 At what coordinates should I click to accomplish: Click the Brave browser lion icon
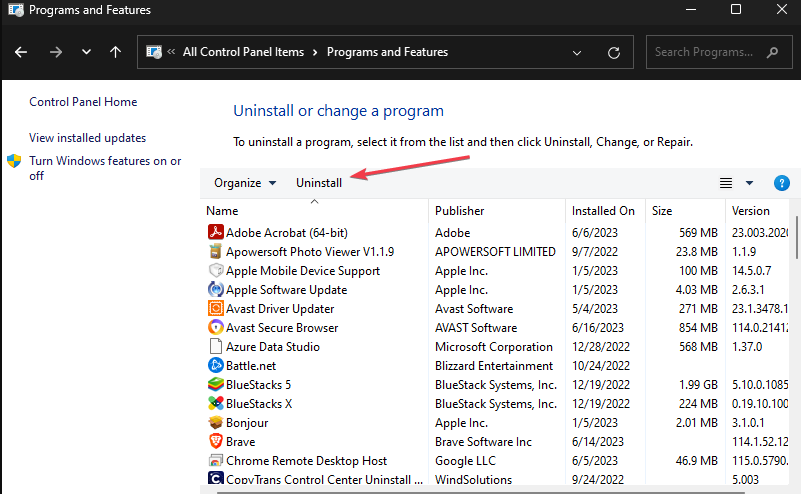pos(215,442)
